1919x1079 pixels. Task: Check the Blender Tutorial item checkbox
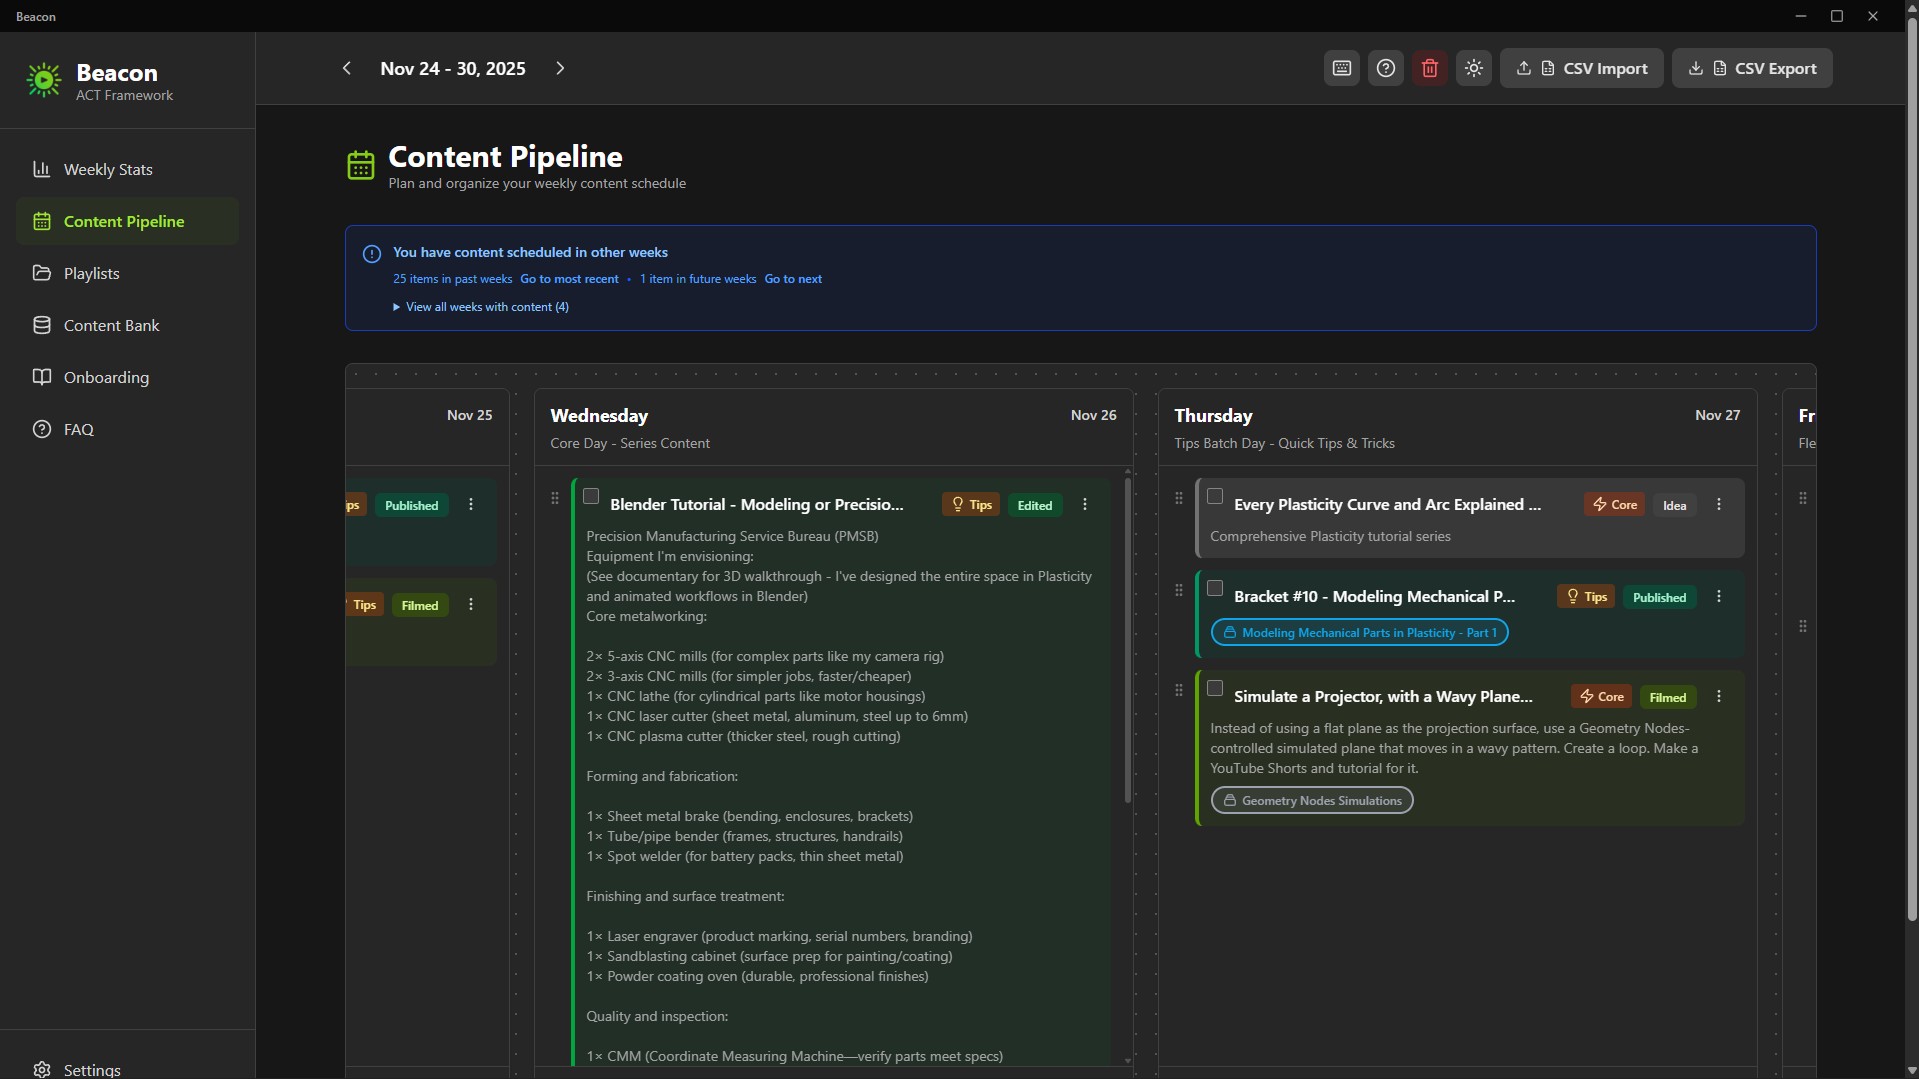click(x=590, y=496)
